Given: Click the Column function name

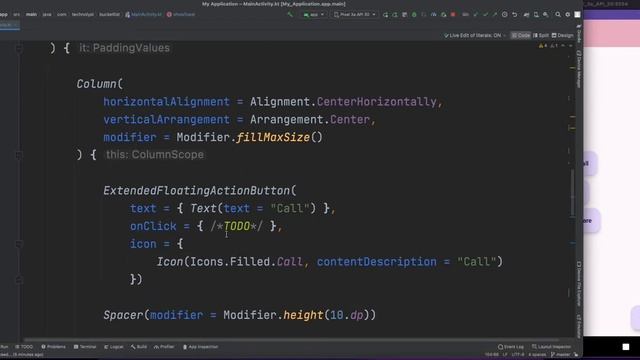Looking at the screenshot, I should click(x=97, y=84).
